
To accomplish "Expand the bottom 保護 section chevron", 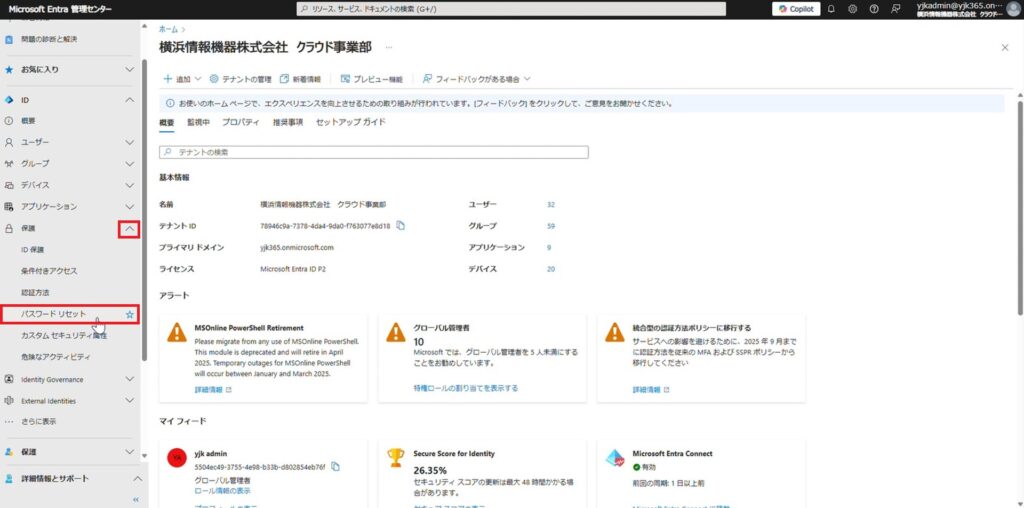I will (129, 452).
